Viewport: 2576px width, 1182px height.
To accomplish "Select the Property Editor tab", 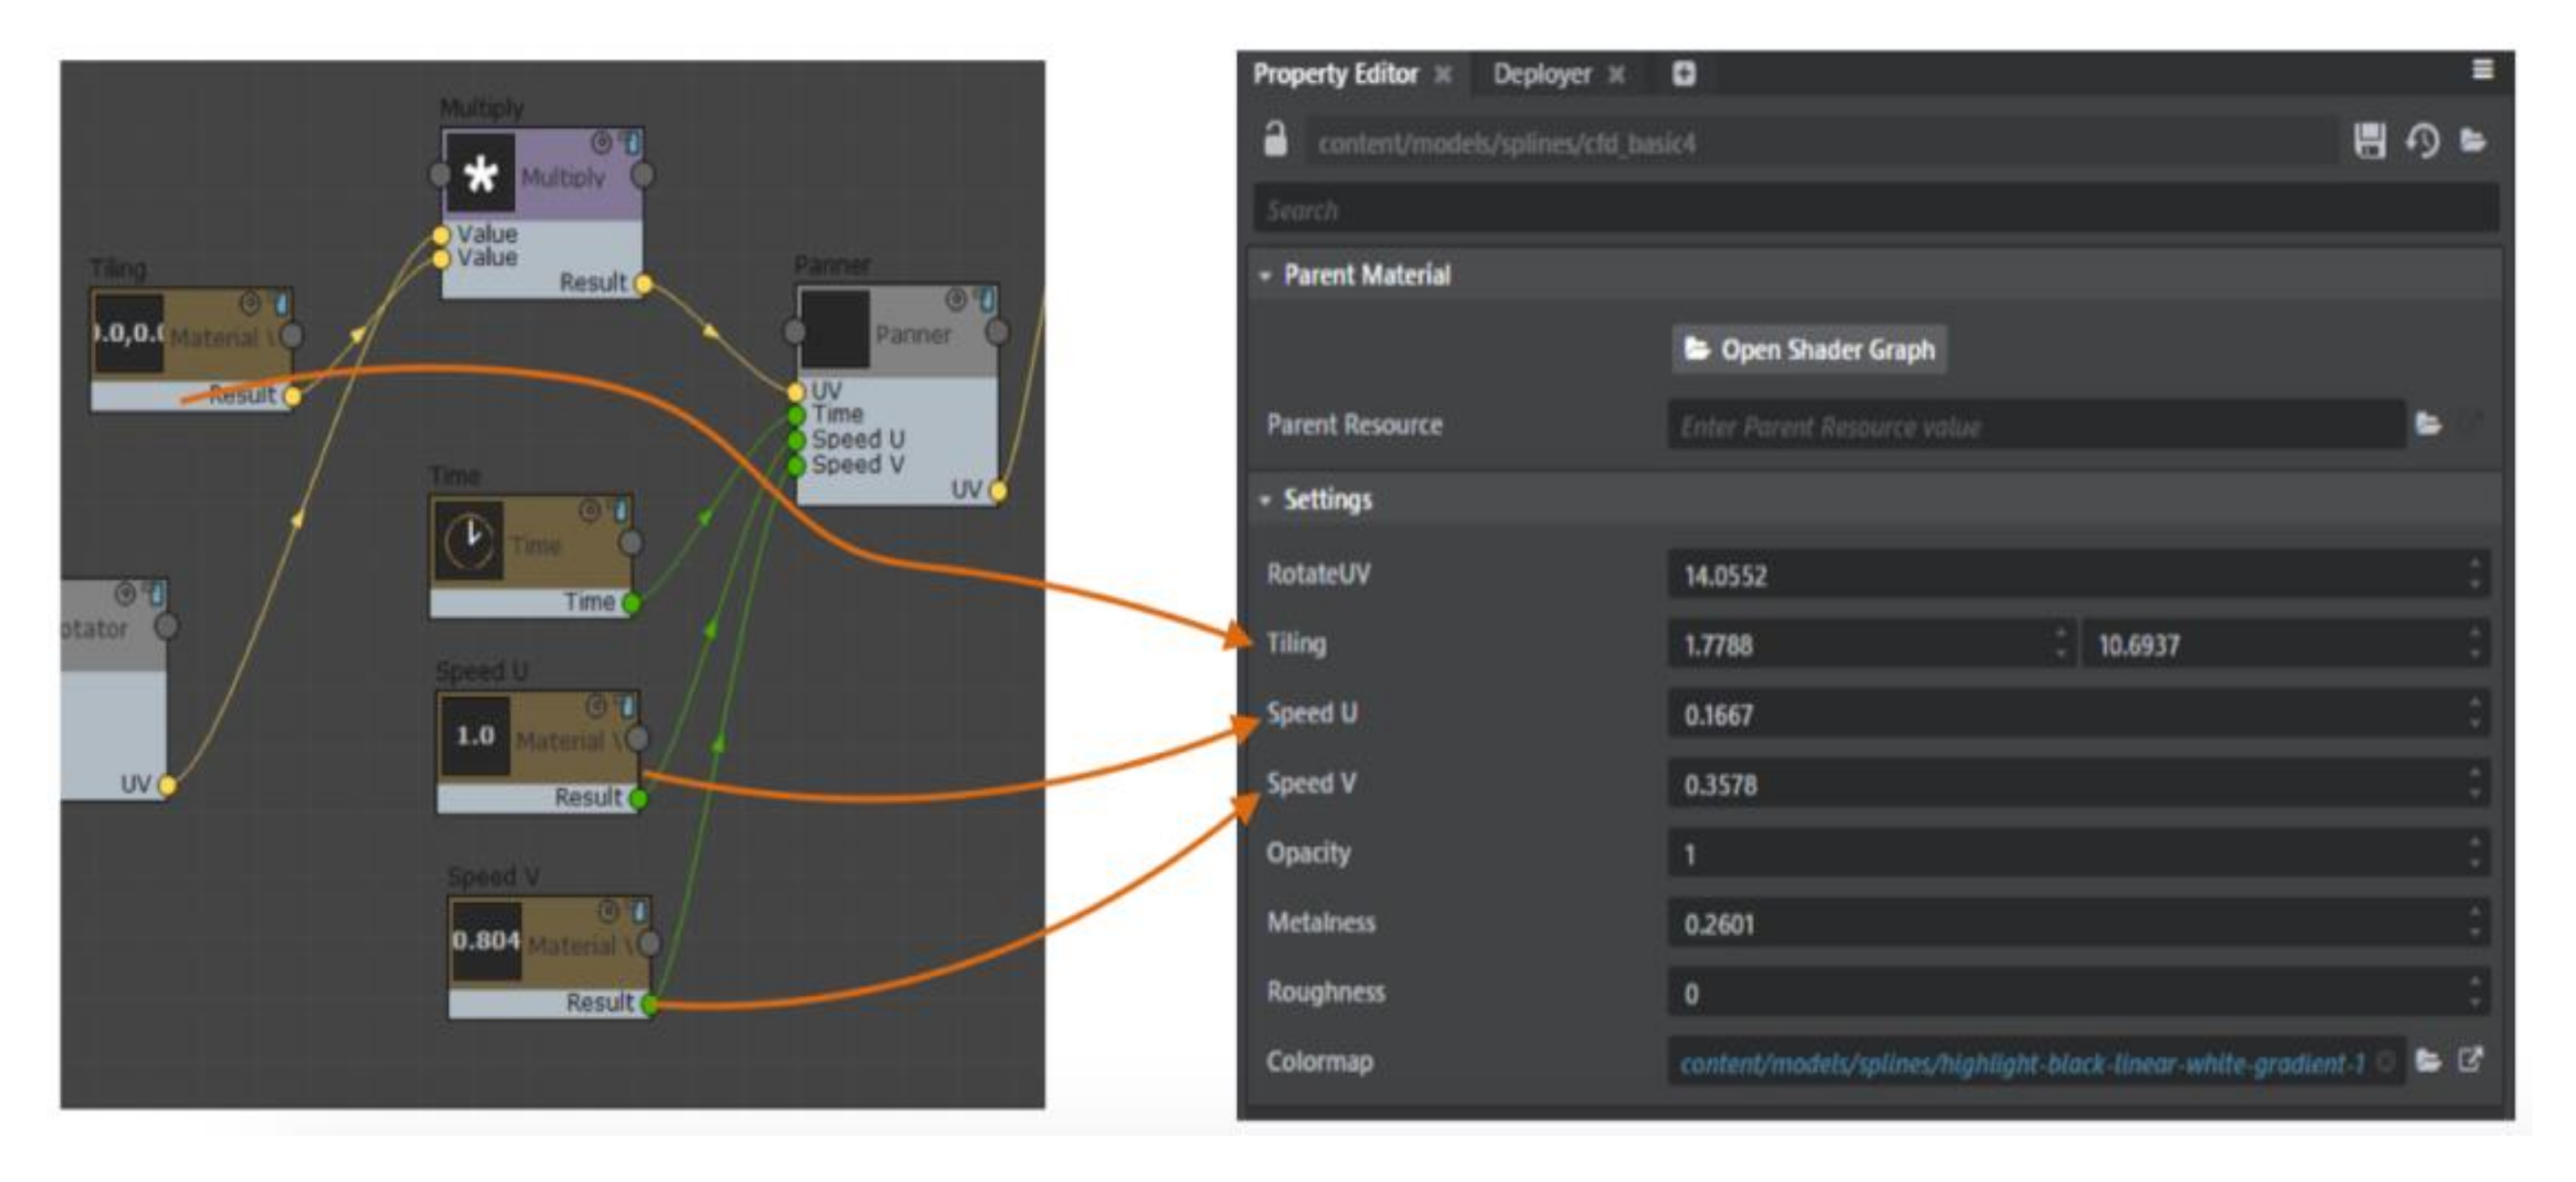I will tap(1335, 74).
